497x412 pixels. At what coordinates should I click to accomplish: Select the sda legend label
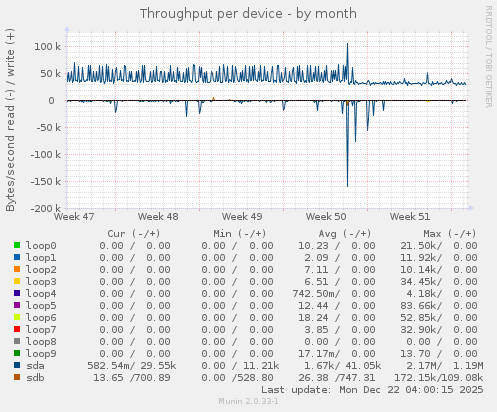point(35,366)
